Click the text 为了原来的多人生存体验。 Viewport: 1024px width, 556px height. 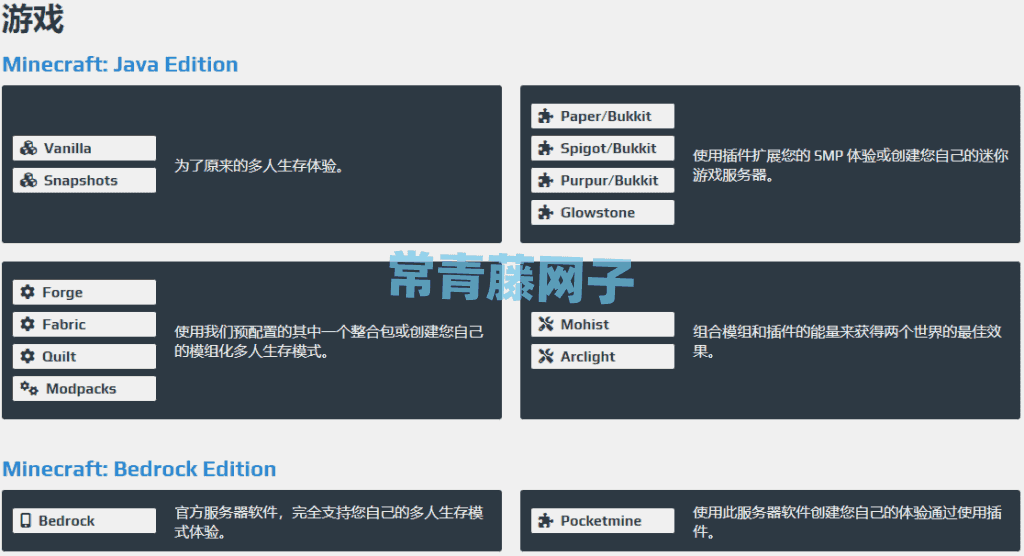[259, 166]
